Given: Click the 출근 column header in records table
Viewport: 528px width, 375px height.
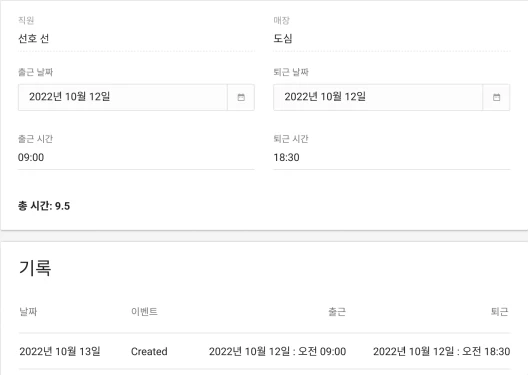Looking at the screenshot, I should [x=337, y=311].
